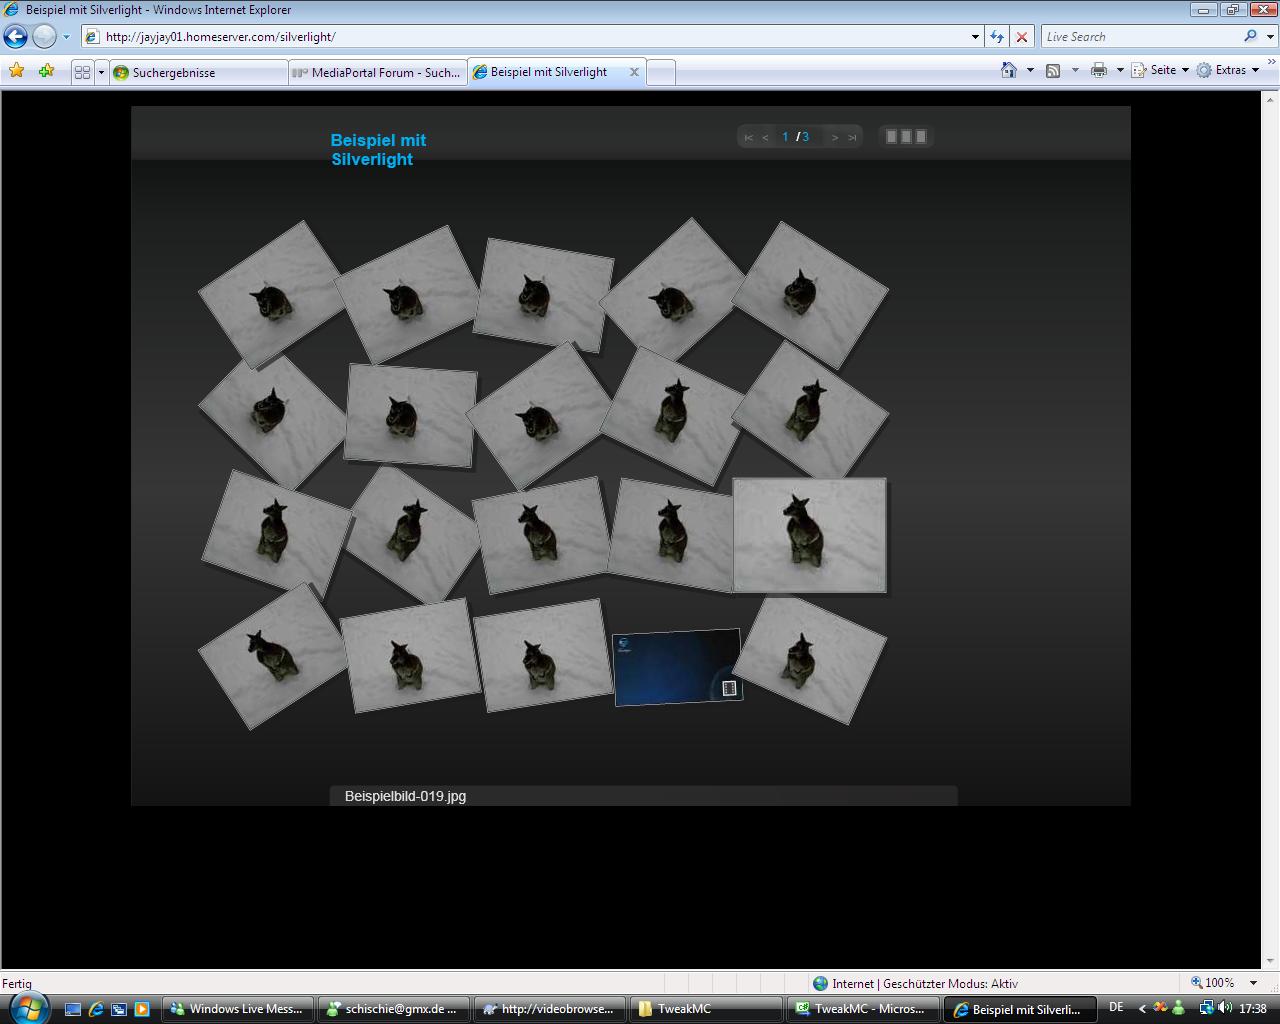Expand the Extras menu dropdown
1280x1024 pixels.
1255,70
